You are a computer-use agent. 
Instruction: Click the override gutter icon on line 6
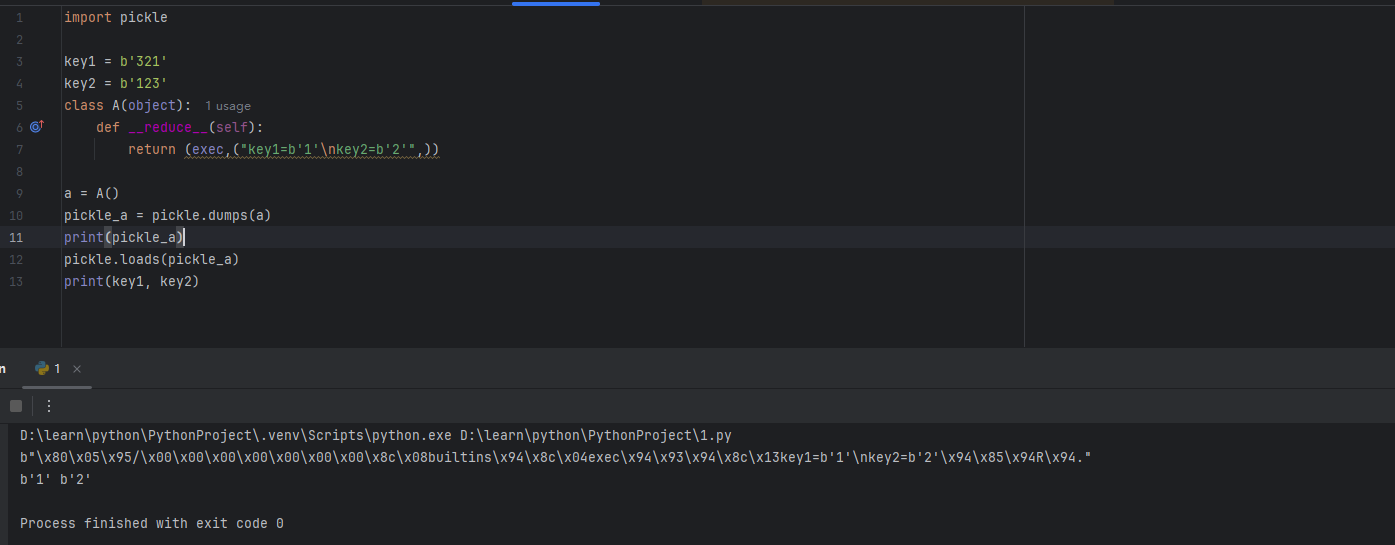click(x=37, y=127)
